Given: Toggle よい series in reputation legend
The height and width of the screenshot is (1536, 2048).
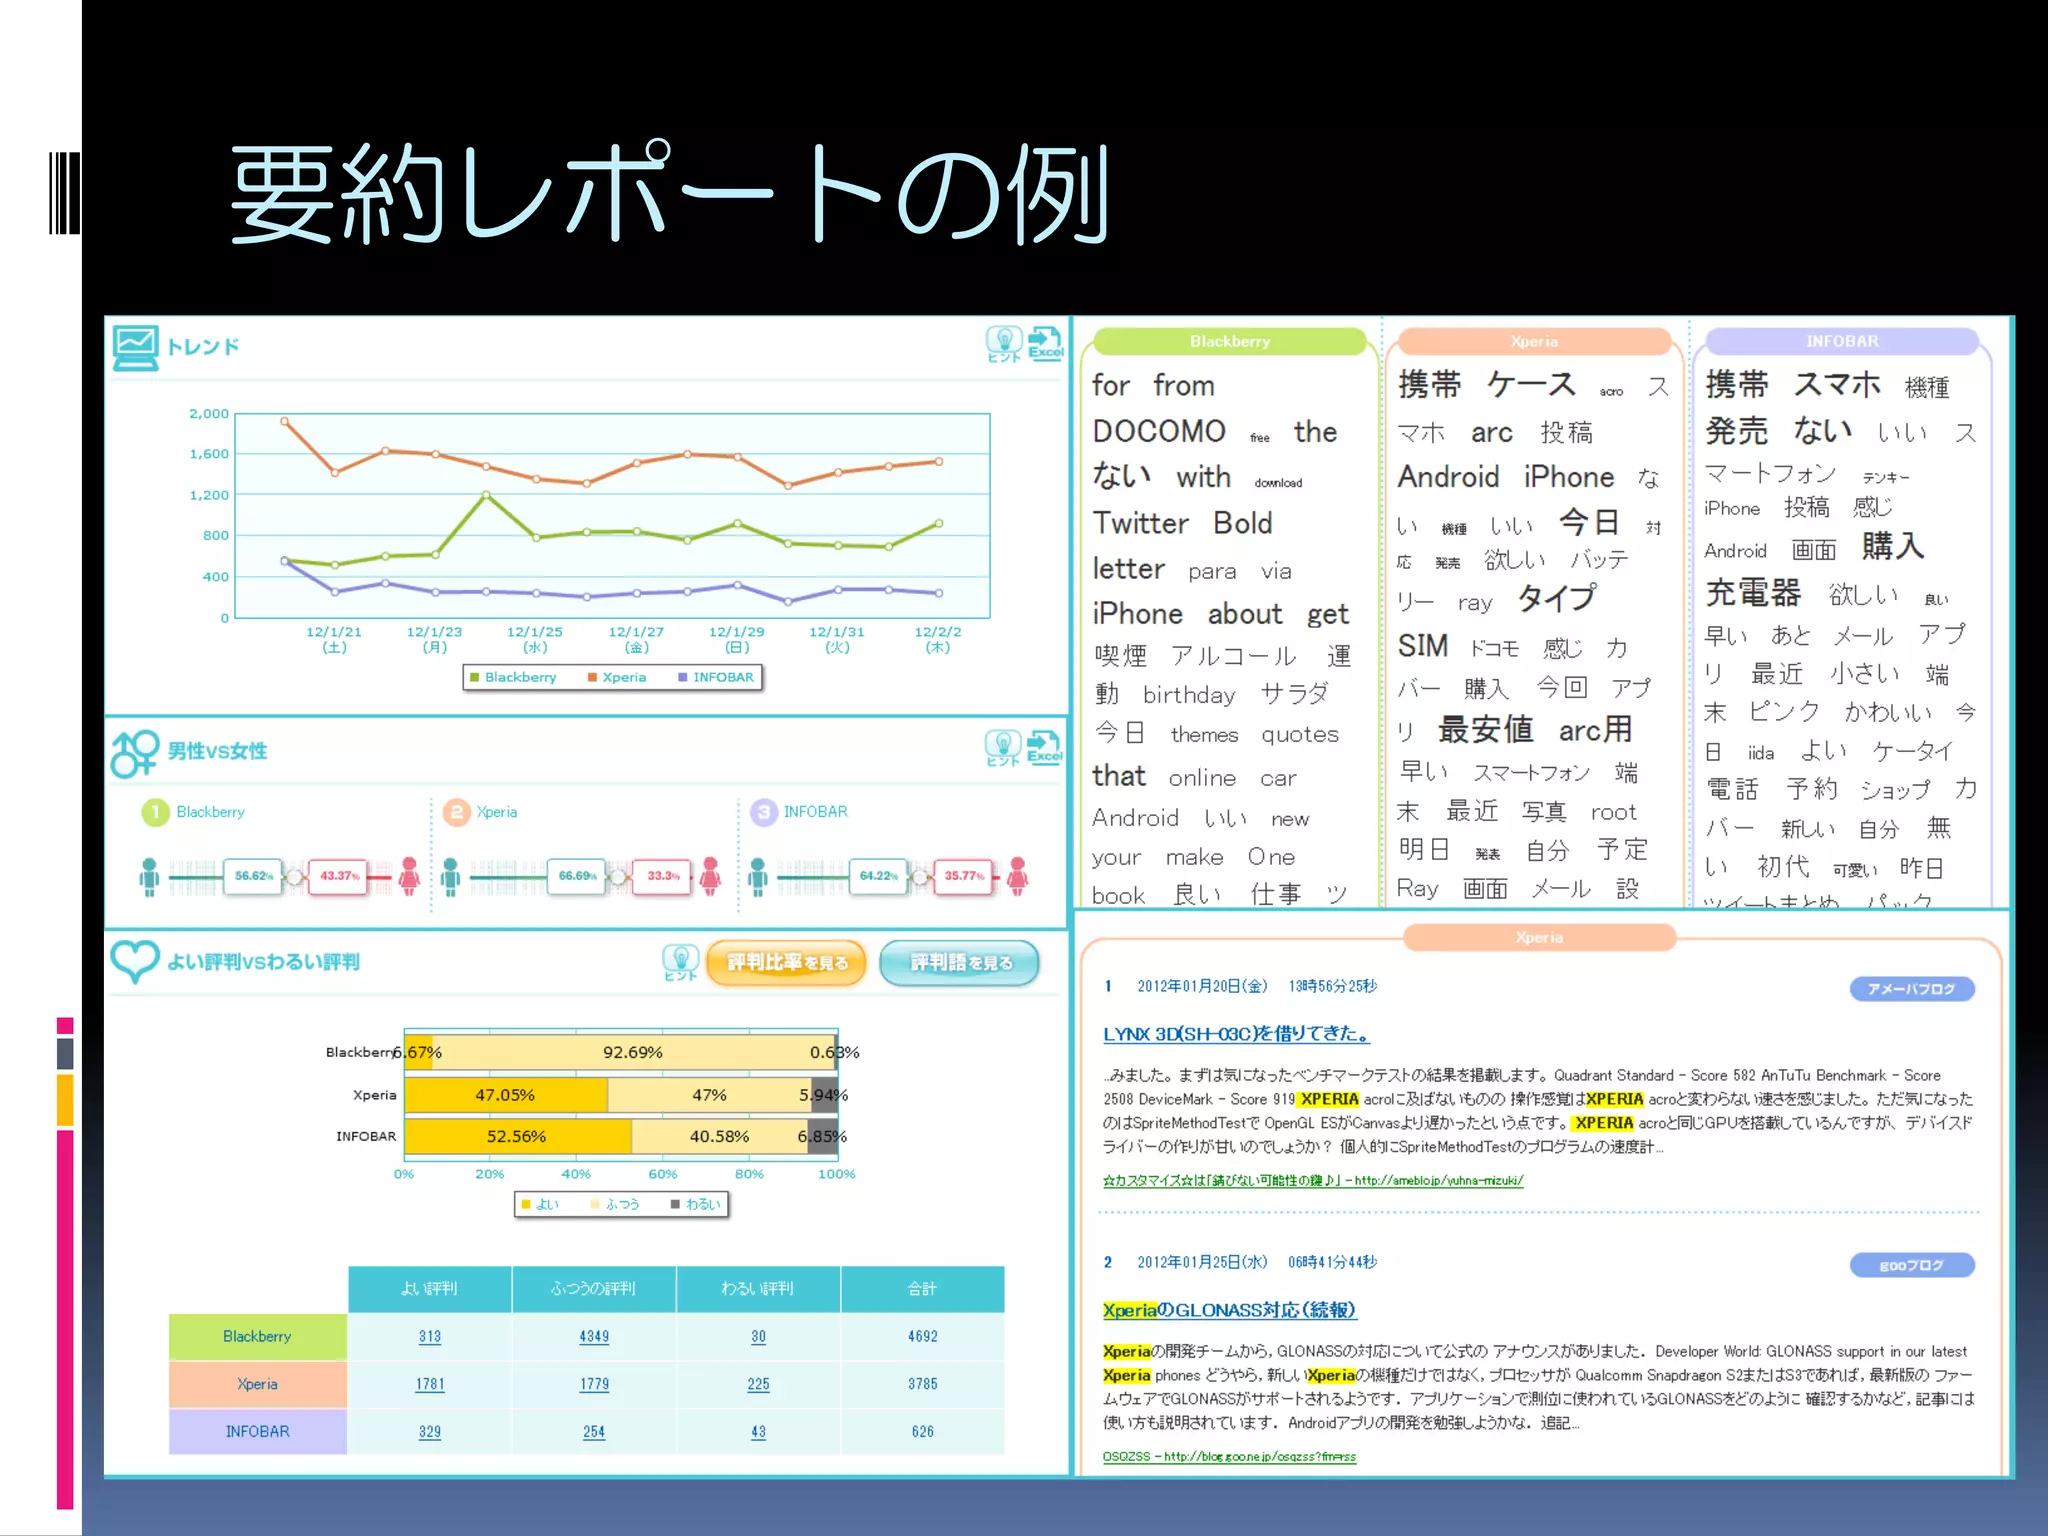Looking at the screenshot, I should click(540, 1205).
